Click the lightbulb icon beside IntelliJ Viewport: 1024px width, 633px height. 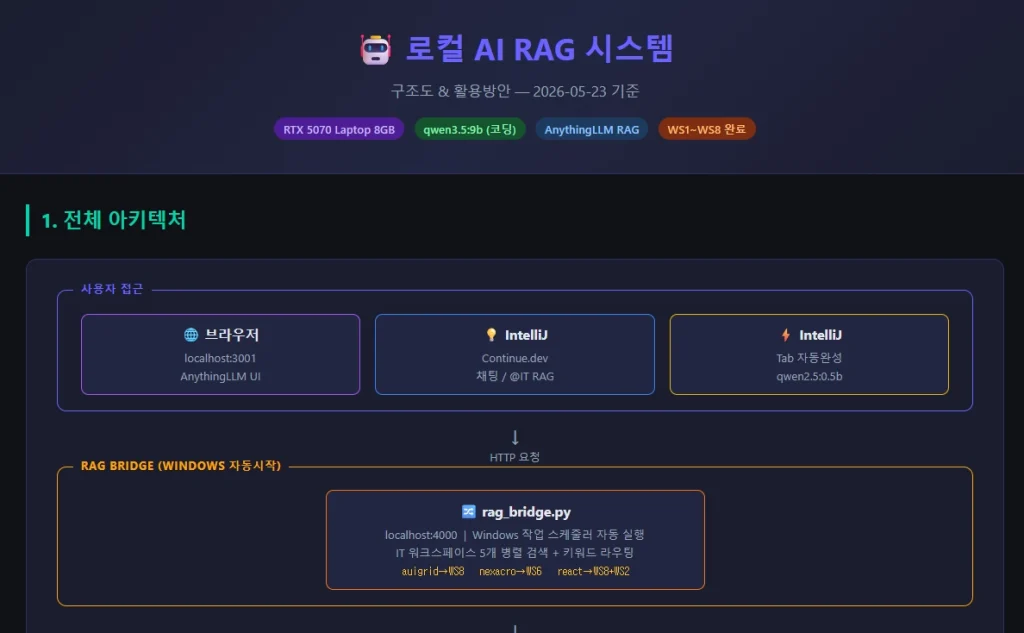pyautogui.click(x=491, y=335)
